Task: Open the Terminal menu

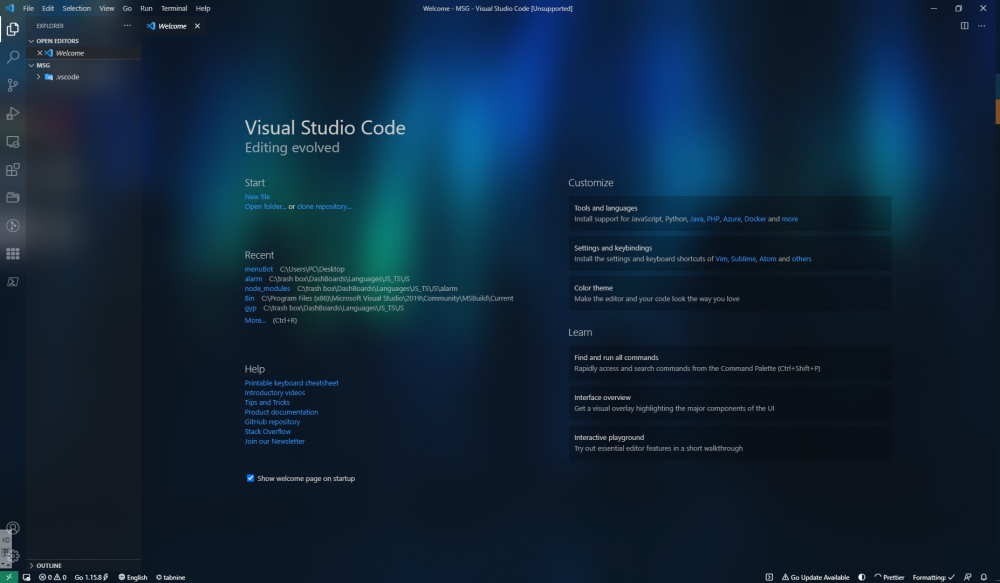Action: pyautogui.click(x=174, y=8)
